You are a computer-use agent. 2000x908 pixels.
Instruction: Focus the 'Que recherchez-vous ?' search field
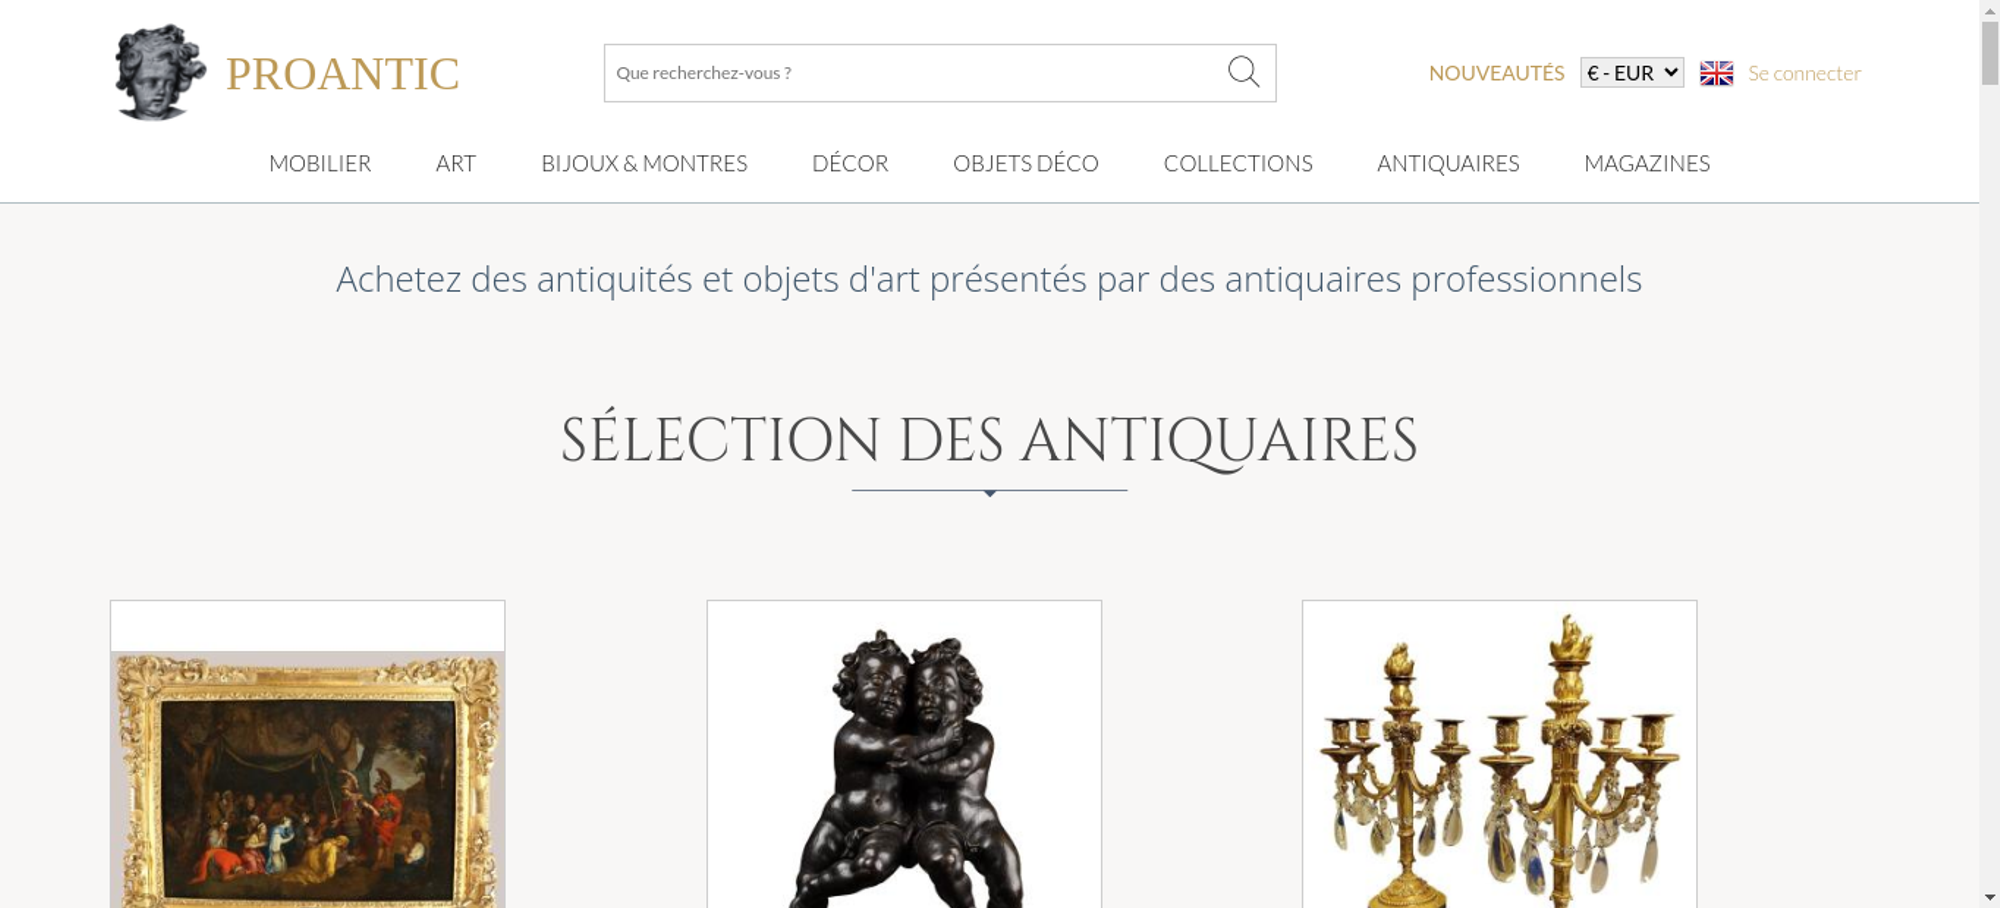pos(915,73)
